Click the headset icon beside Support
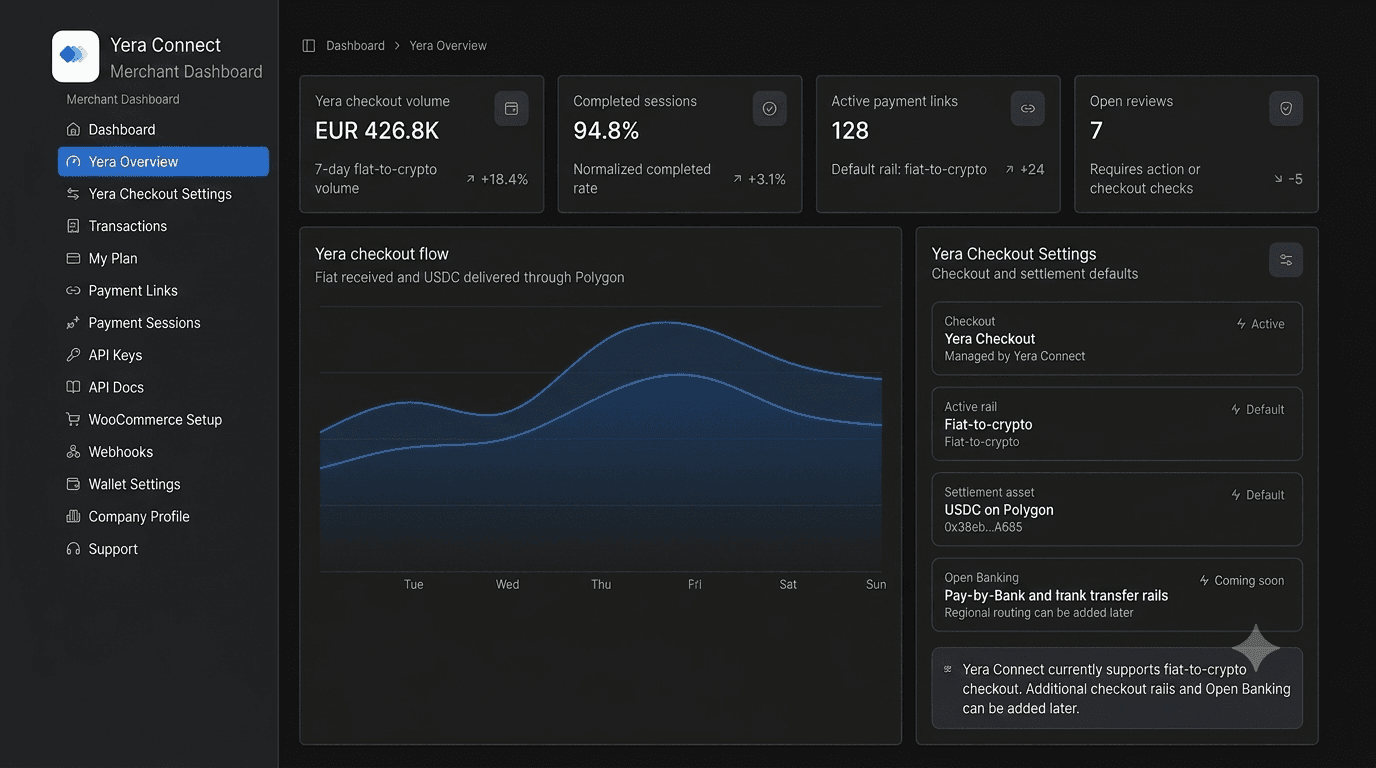 [73, 549]
